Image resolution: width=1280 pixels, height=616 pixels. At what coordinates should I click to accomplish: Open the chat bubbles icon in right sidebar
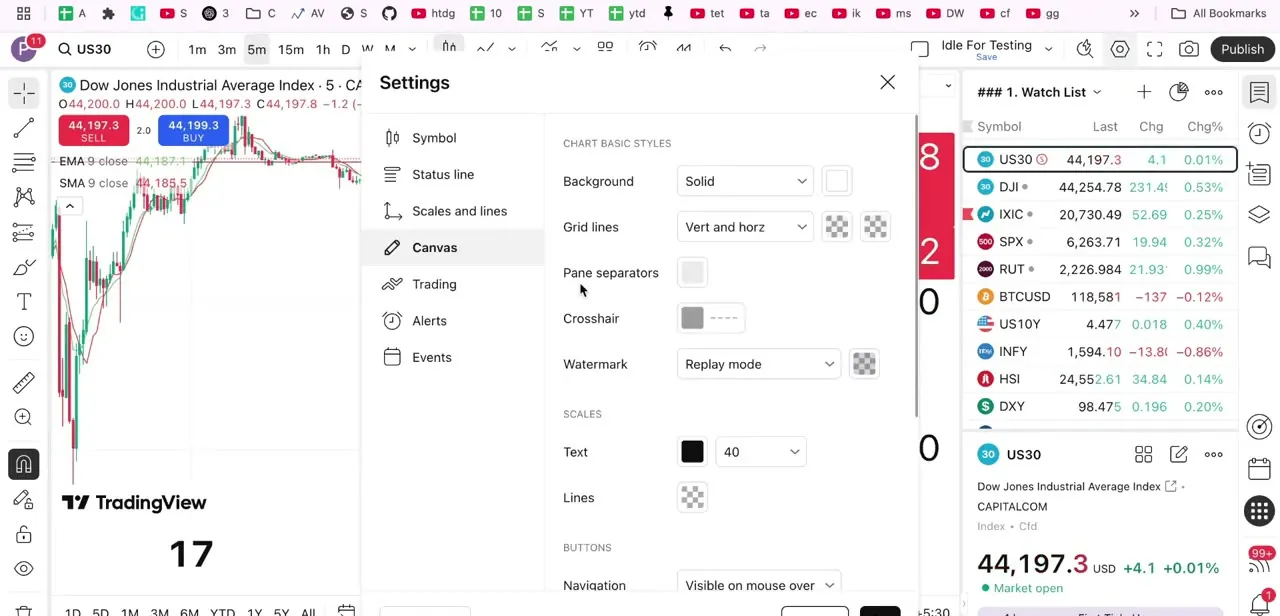1259,258
